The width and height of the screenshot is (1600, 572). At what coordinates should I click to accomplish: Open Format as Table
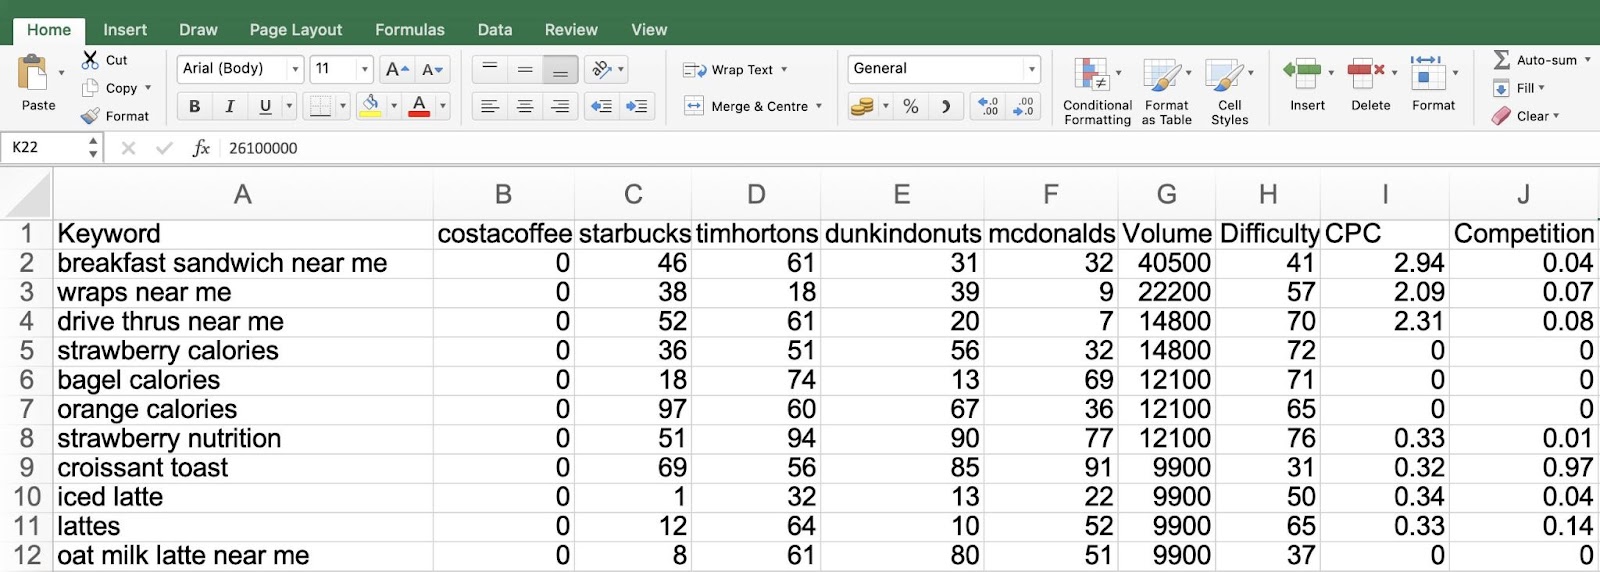click(1166, 91)
